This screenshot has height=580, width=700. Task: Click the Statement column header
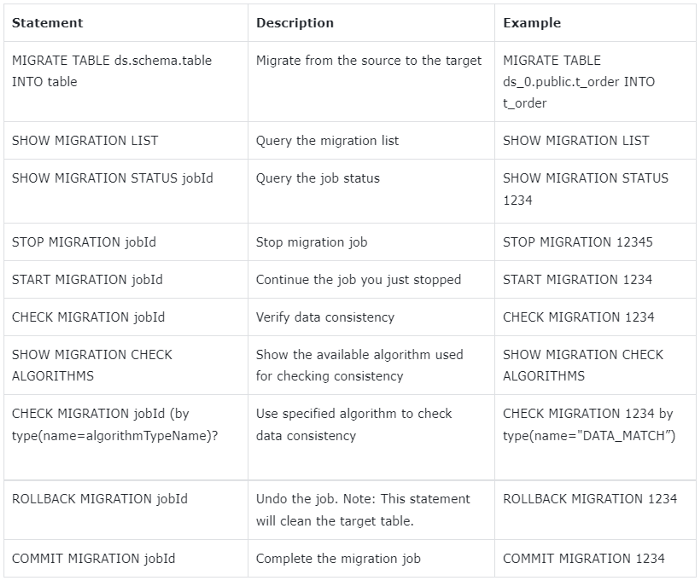(48, 22)
